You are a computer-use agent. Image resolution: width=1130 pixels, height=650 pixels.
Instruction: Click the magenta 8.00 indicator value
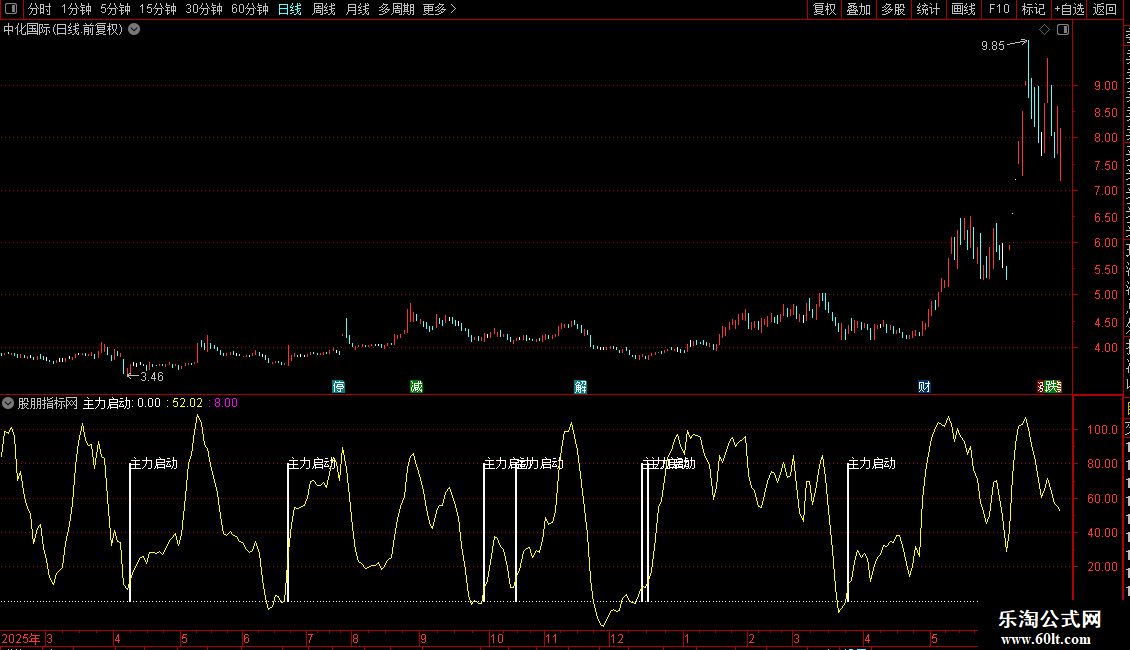(226, 403)
